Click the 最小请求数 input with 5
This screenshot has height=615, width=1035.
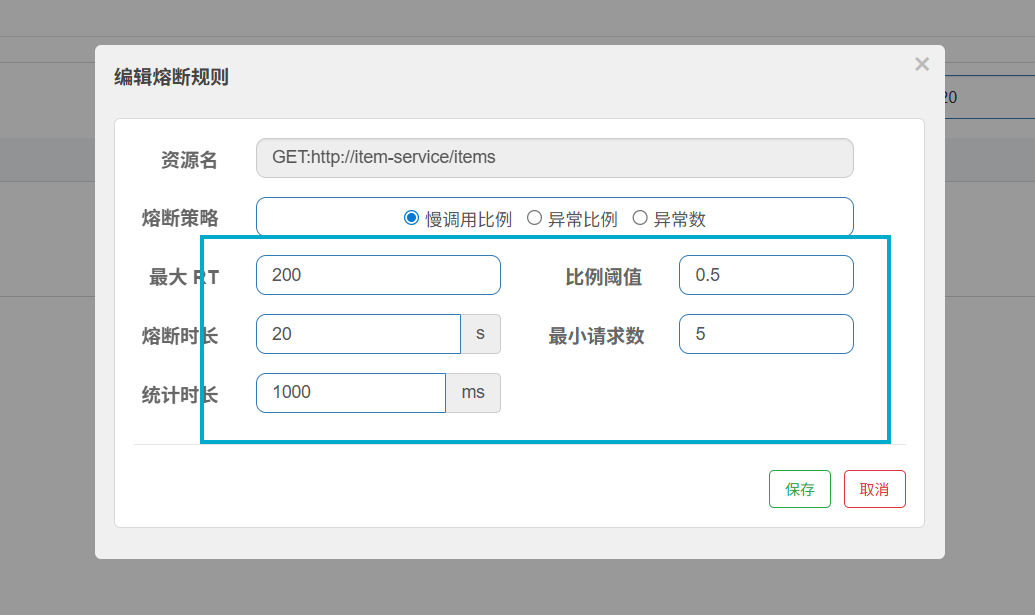766,334
